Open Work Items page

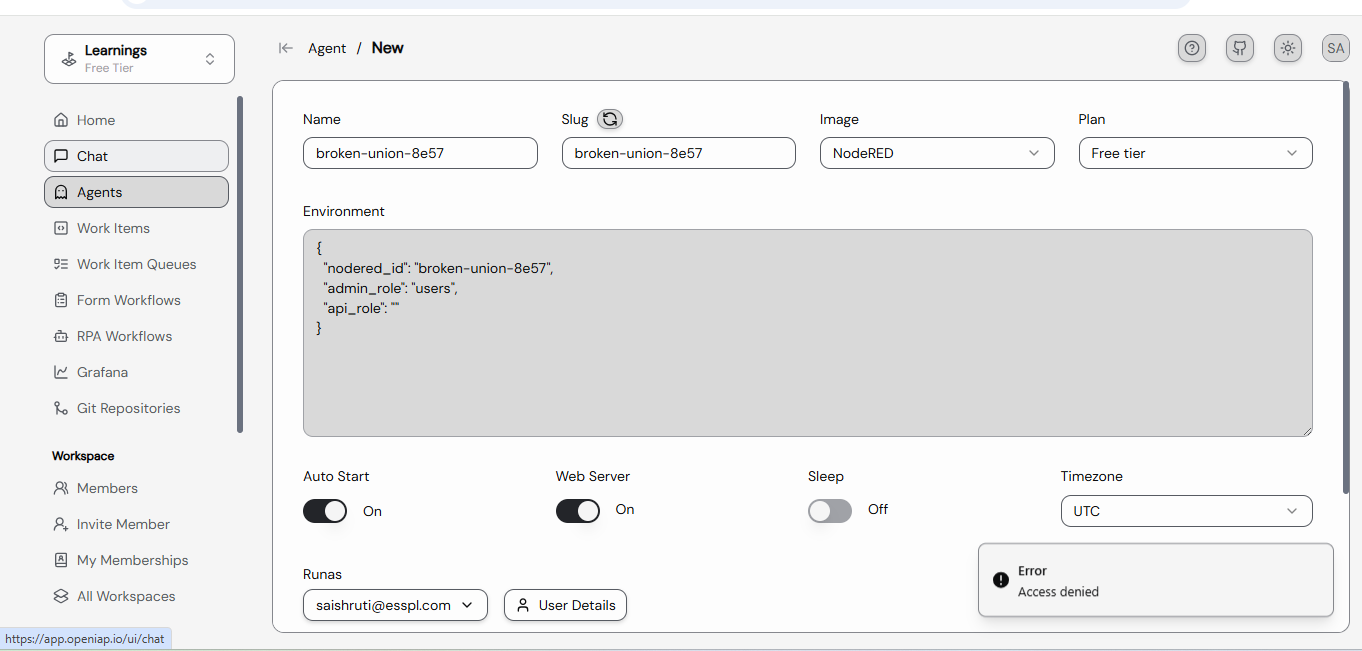pyautogui.click(x=136, y=228)
